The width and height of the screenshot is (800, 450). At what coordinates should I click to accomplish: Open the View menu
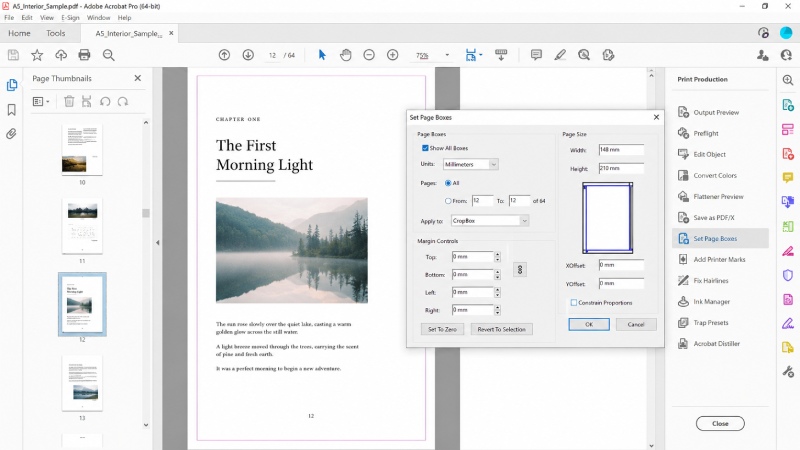pyautogui.click(x=47, y=17)
